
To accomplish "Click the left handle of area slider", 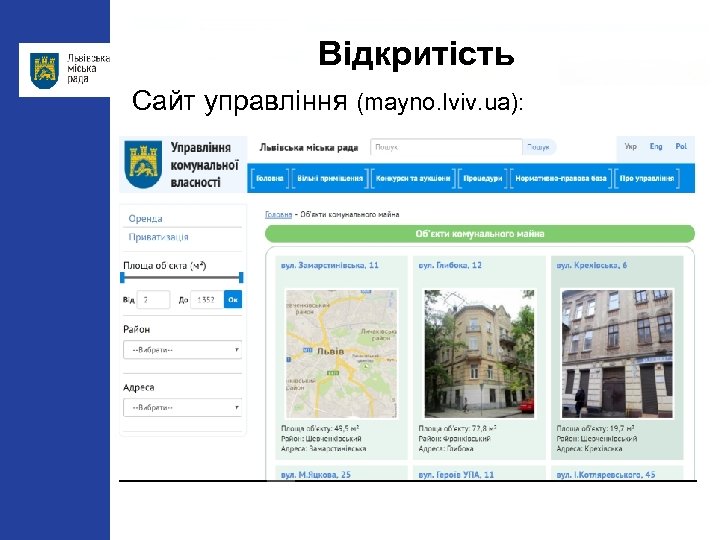I will click(x=123, y=277).
